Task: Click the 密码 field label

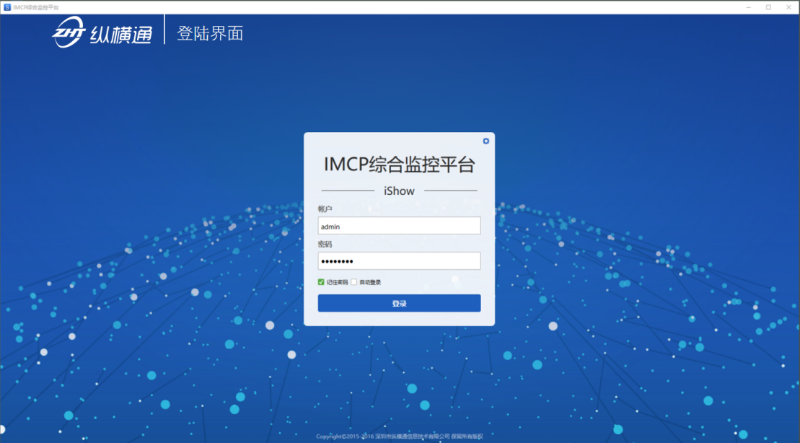Action: 324,243
